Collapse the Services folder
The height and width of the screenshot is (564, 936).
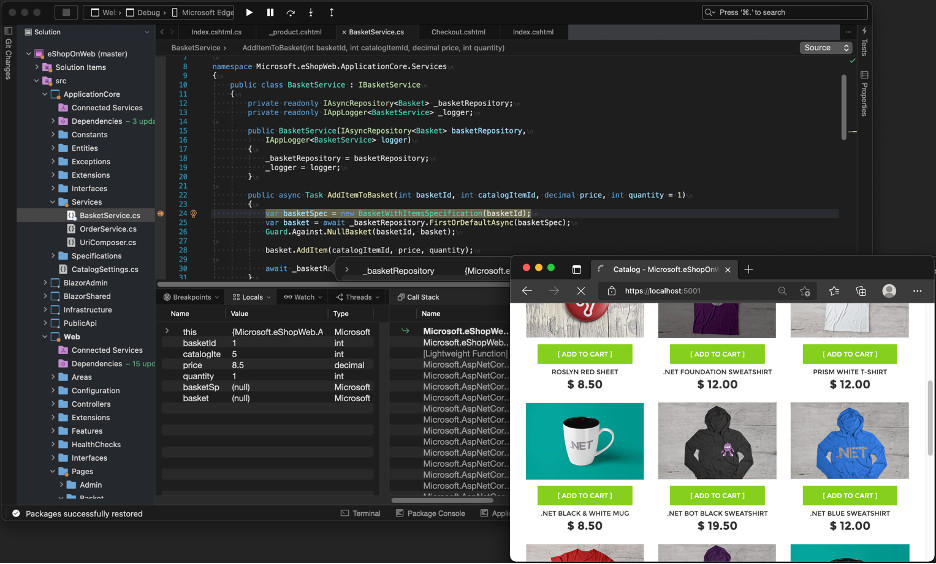coord(53,202)
